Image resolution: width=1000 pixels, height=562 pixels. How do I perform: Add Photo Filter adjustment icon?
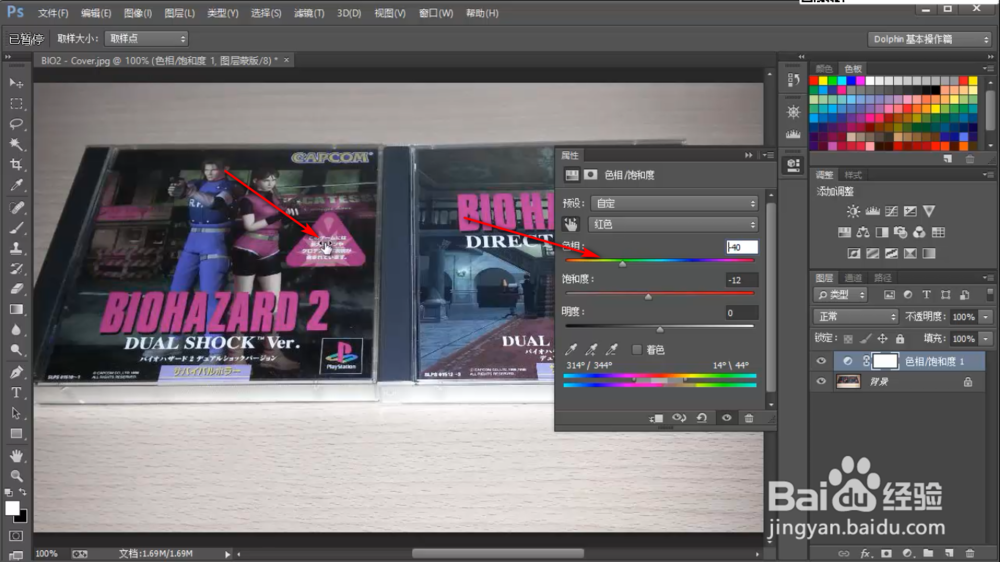(901, 232)
